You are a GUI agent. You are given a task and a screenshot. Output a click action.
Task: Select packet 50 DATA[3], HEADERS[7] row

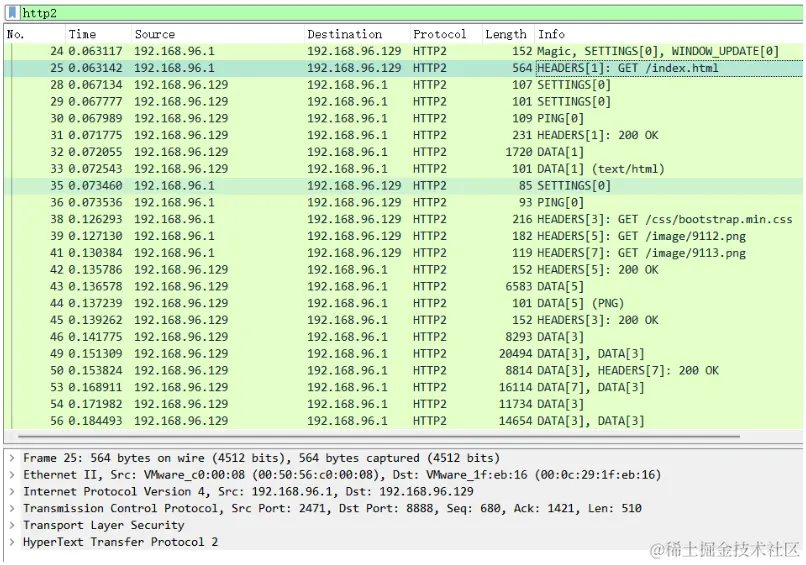(x=403, y=371)
